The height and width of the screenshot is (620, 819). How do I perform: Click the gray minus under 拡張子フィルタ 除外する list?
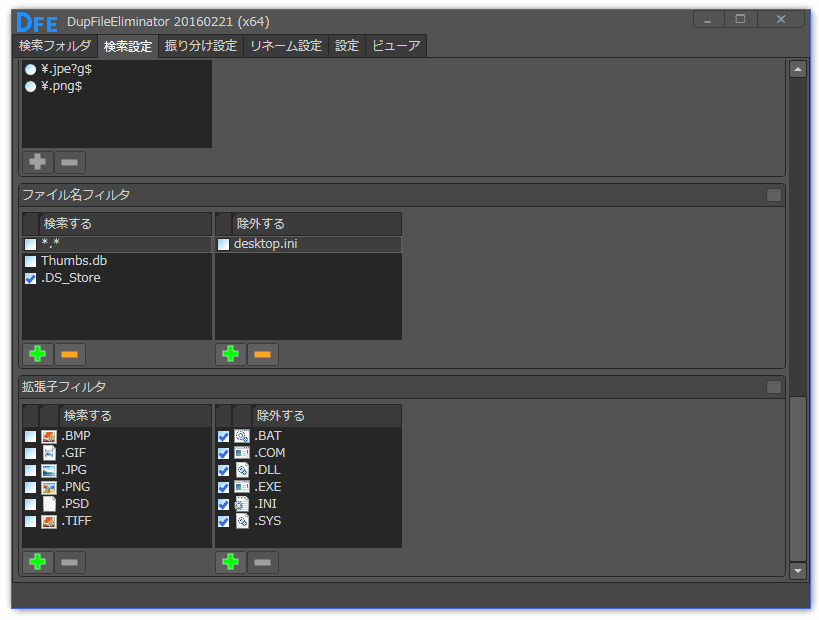(x=263, y=562)
